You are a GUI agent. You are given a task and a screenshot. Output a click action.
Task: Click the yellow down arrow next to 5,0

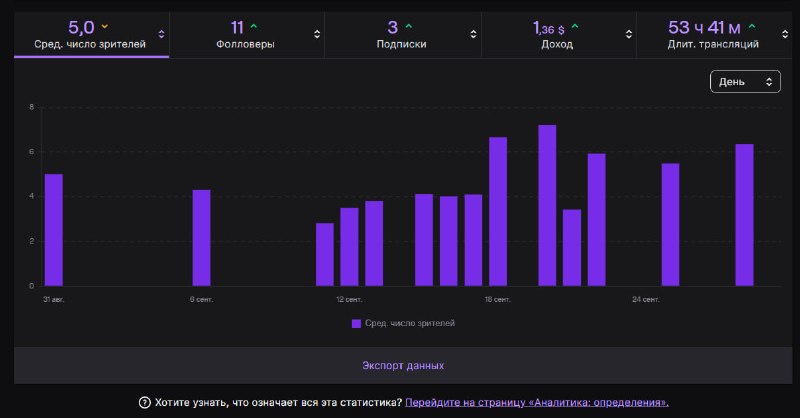(105, 26)
